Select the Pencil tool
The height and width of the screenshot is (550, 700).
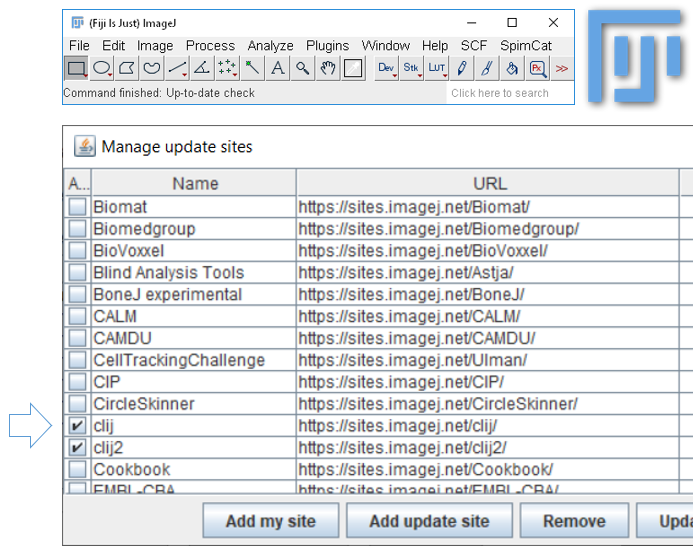tap(461, 68)
